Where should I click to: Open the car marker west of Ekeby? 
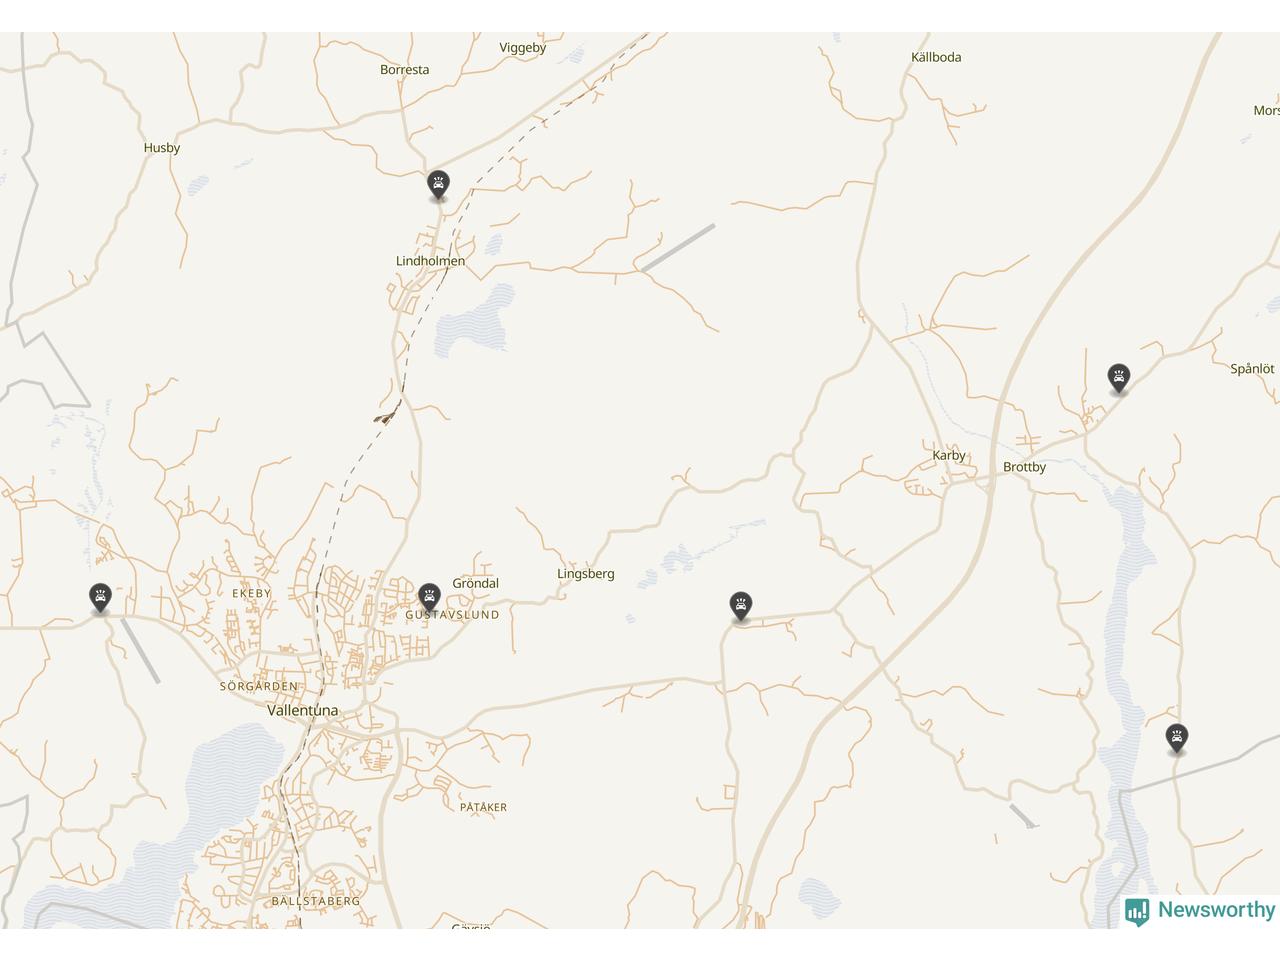point(100,598)
